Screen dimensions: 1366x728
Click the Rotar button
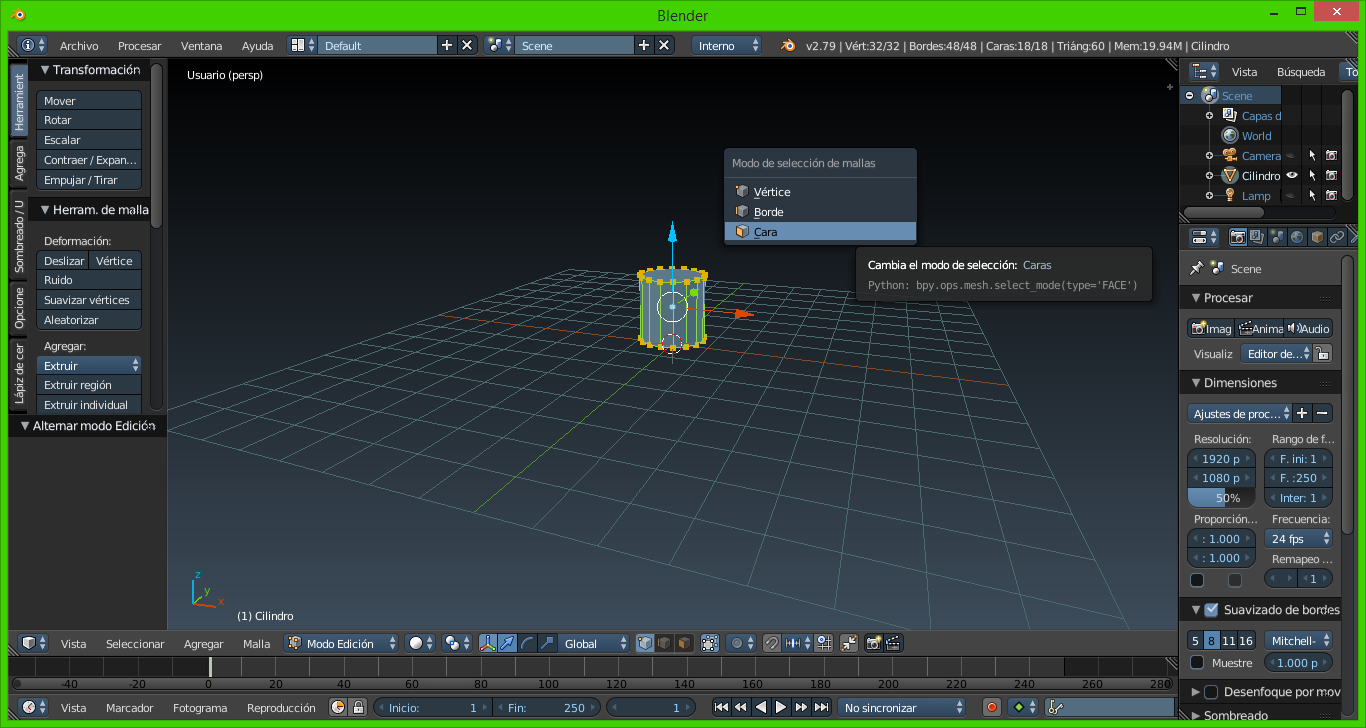click(x=89, y=120)
